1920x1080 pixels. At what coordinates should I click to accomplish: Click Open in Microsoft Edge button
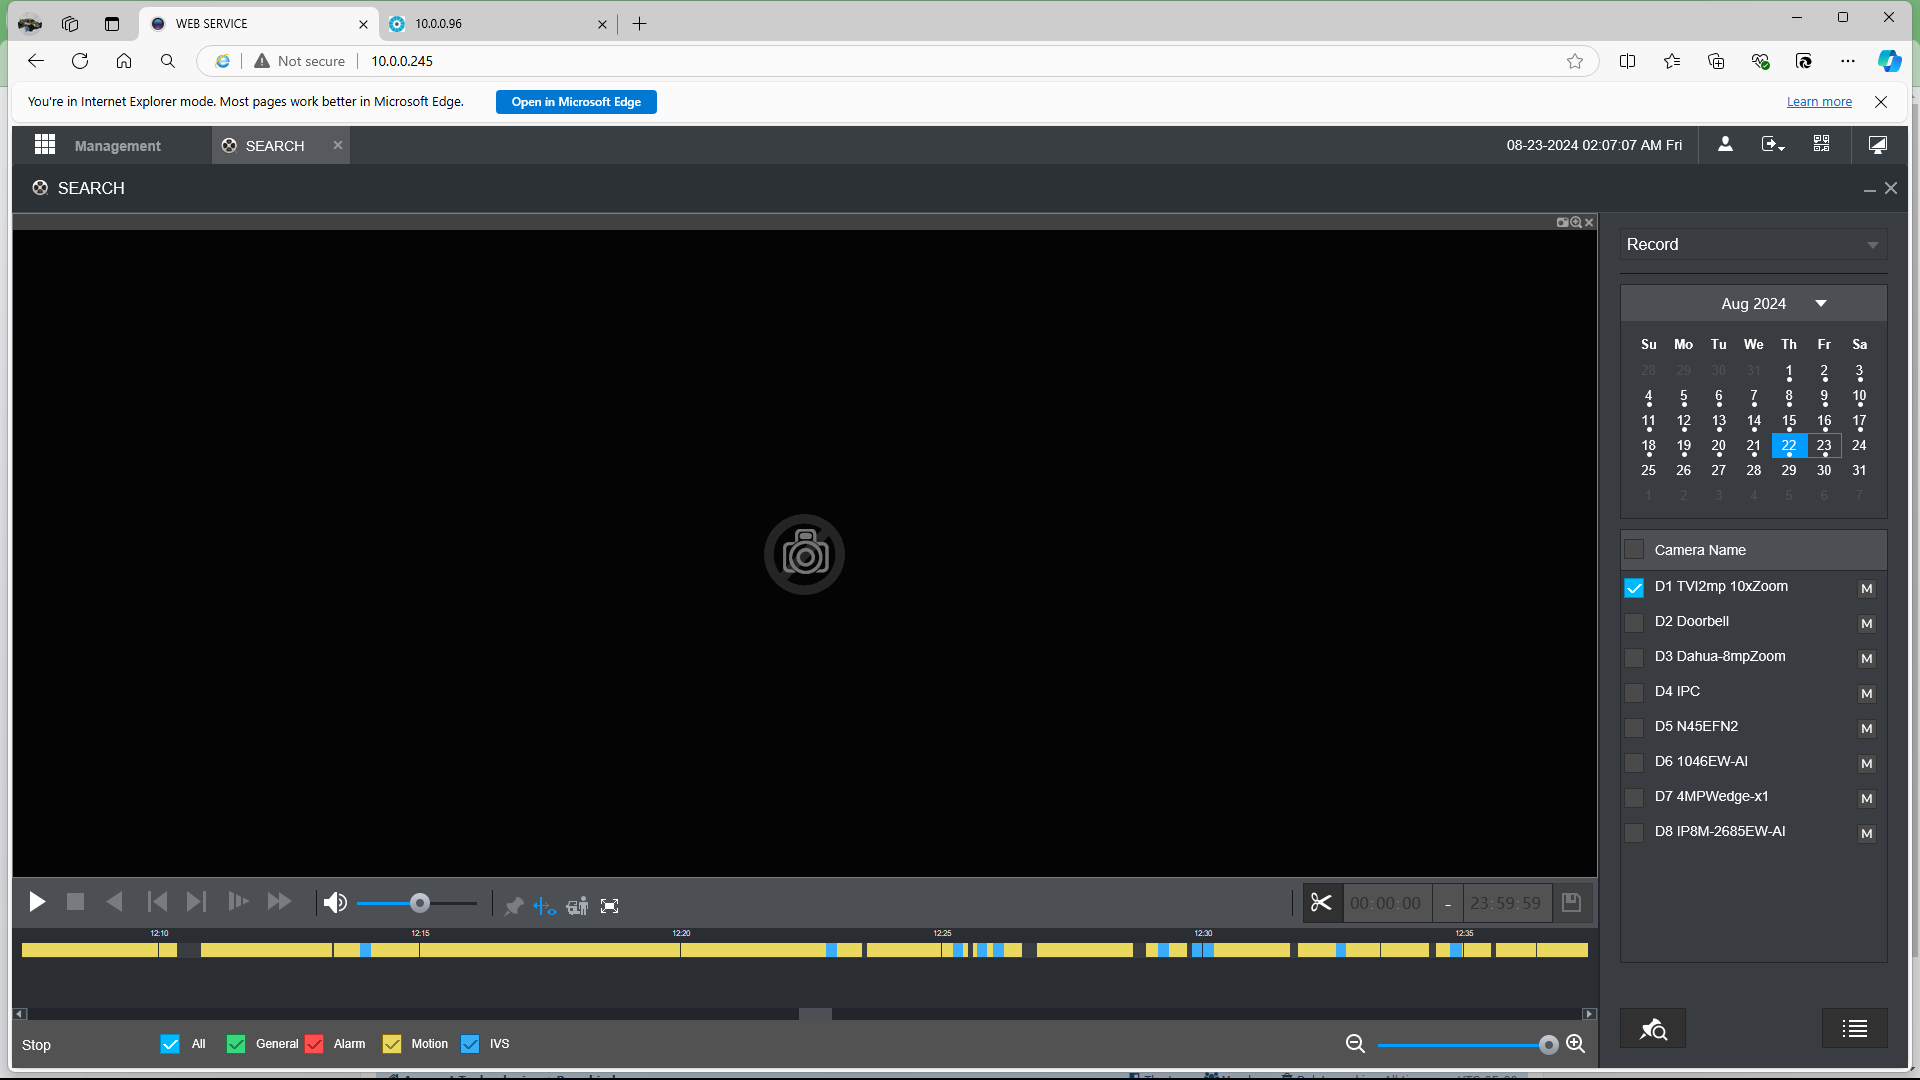576,102
